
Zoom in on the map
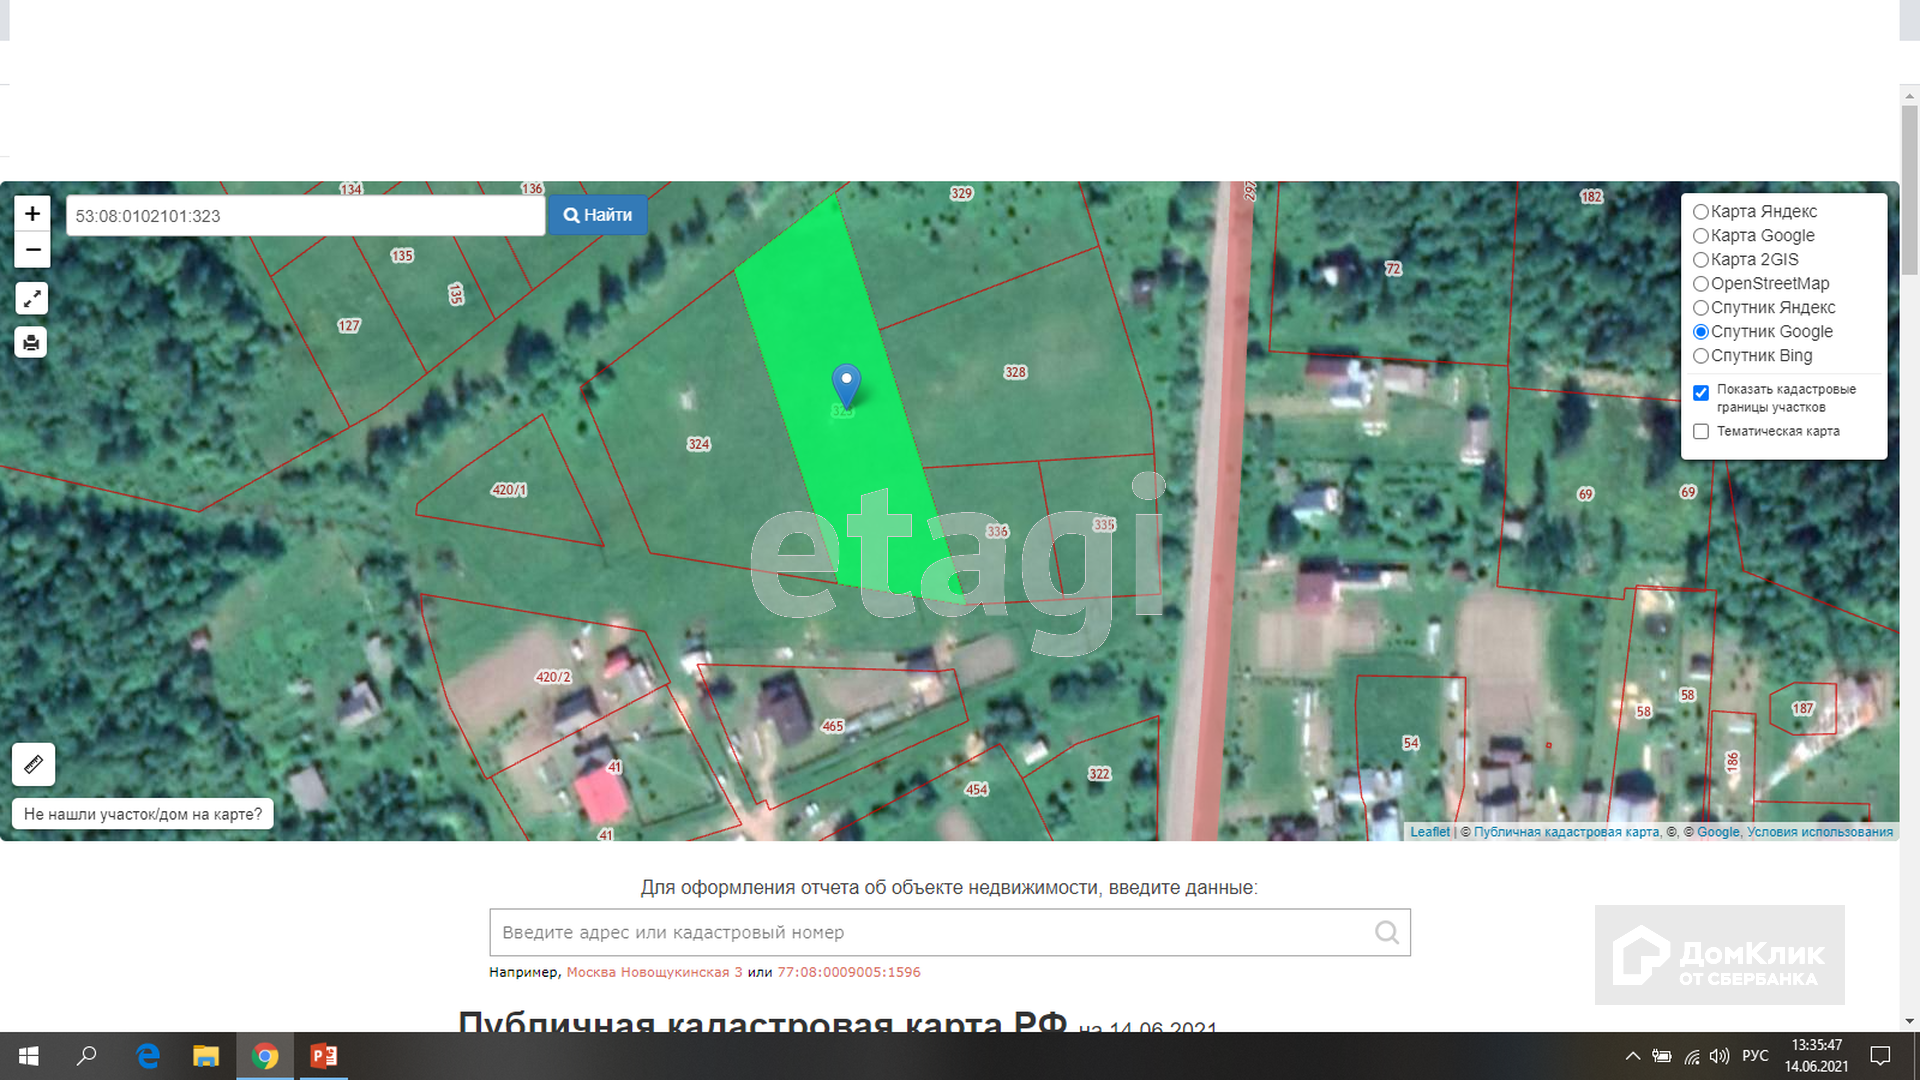tap(32, 213)
